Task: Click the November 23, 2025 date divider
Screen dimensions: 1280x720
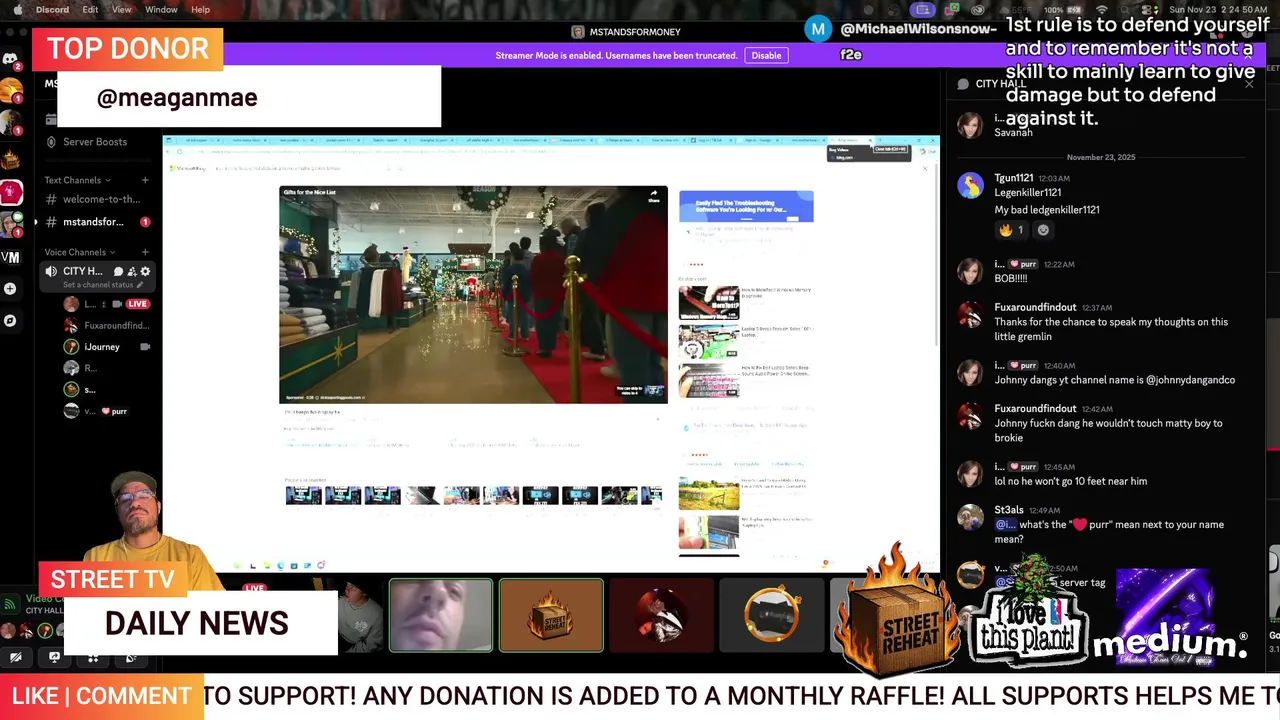Action: coord(1101,157)
